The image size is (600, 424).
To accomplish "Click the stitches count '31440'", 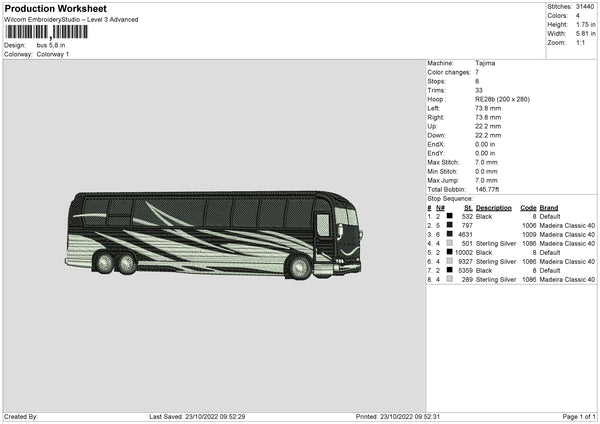I will [585, 7].
